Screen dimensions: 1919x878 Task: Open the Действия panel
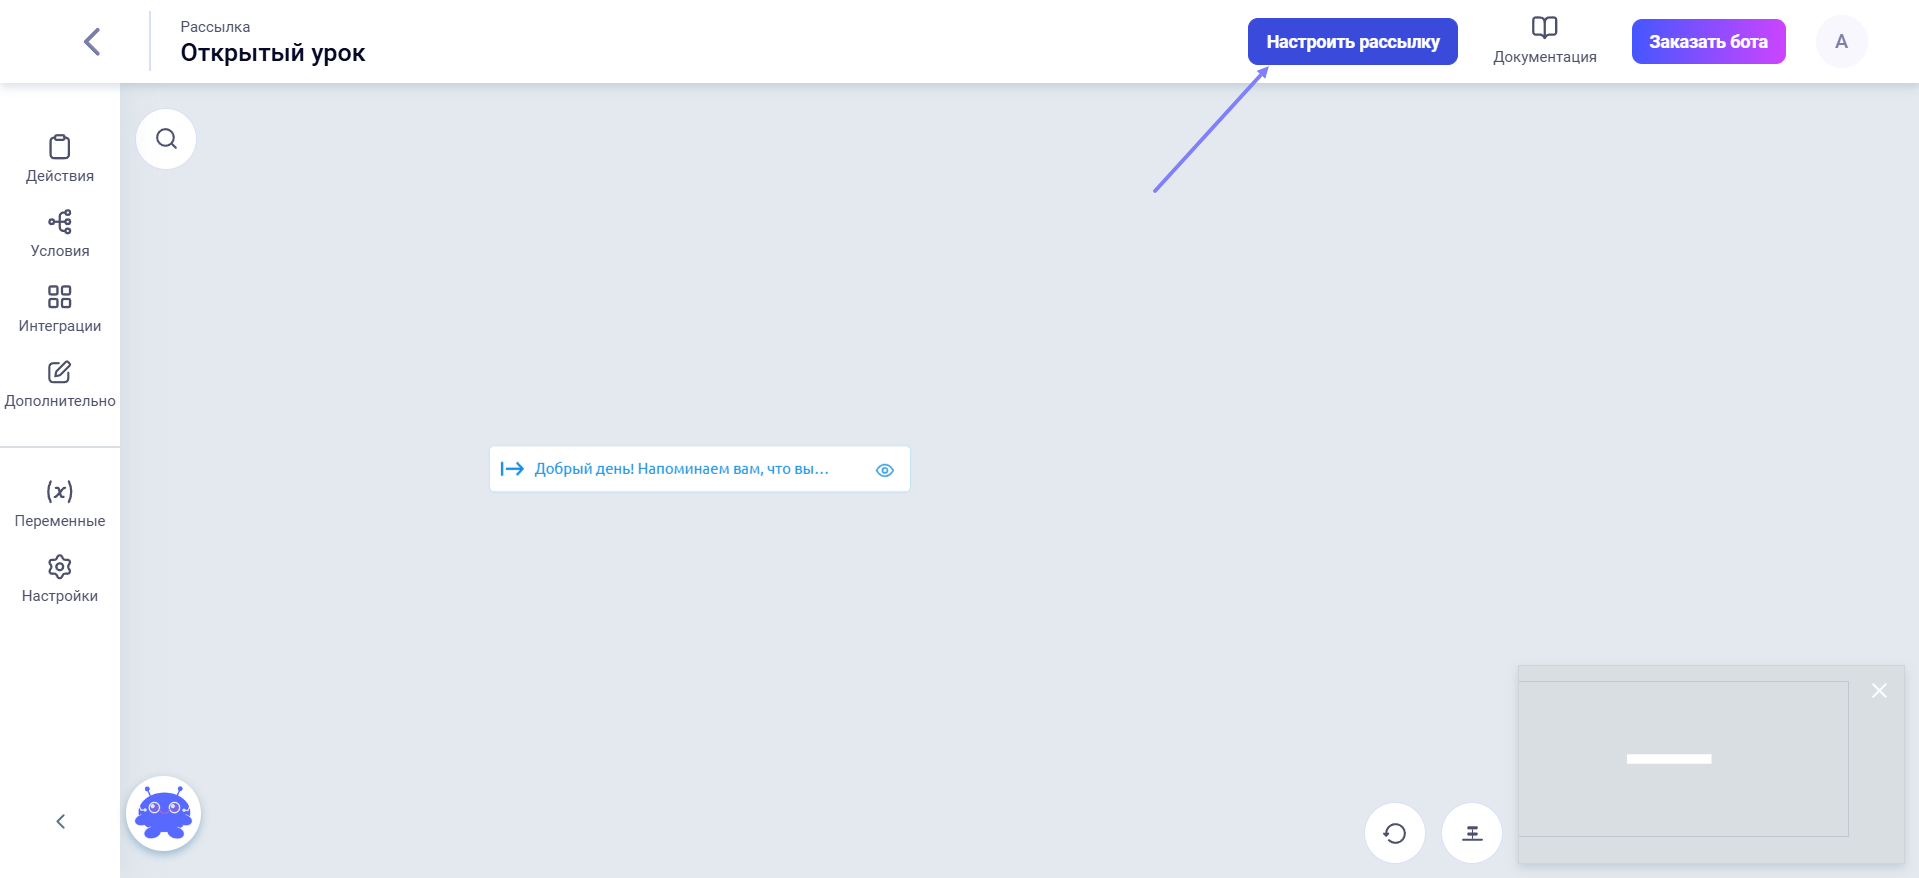(x=60, y=159)
